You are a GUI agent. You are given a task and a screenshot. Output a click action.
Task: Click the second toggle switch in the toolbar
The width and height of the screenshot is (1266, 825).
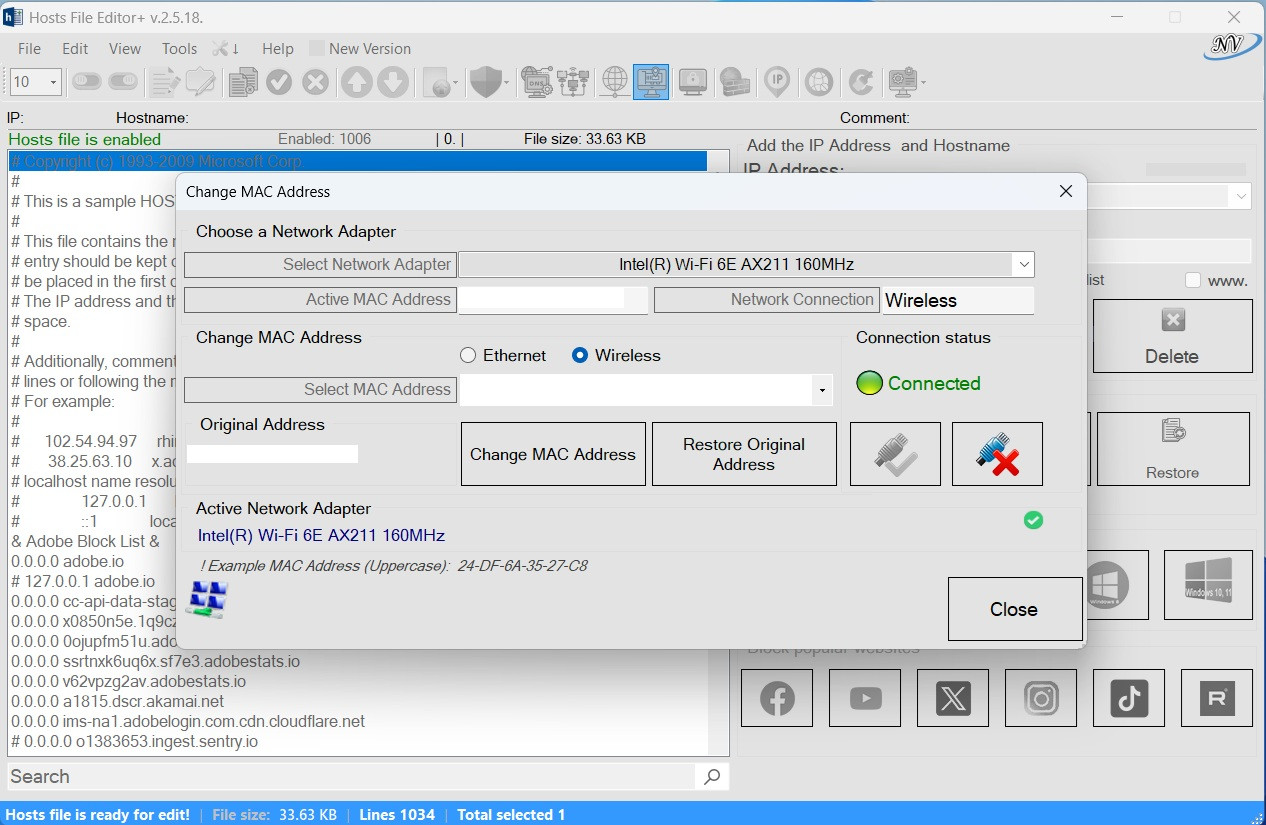coord(123,82)
